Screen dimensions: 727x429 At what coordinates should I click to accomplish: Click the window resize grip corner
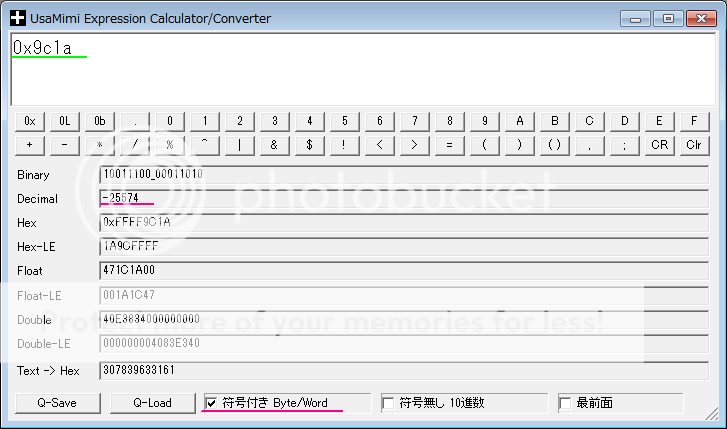(x=711, y=414)
